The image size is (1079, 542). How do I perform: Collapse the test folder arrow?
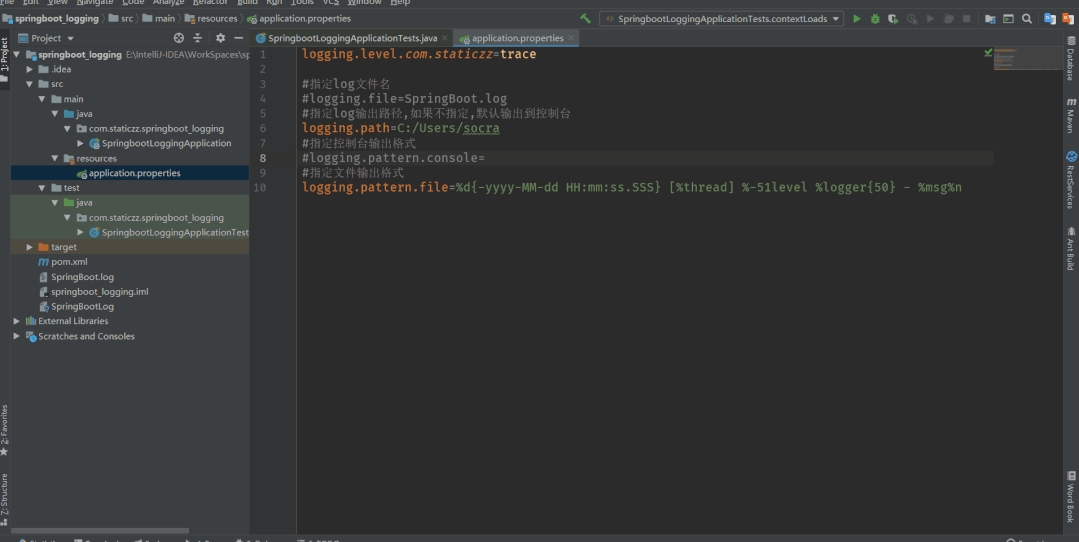coord(42,188)
